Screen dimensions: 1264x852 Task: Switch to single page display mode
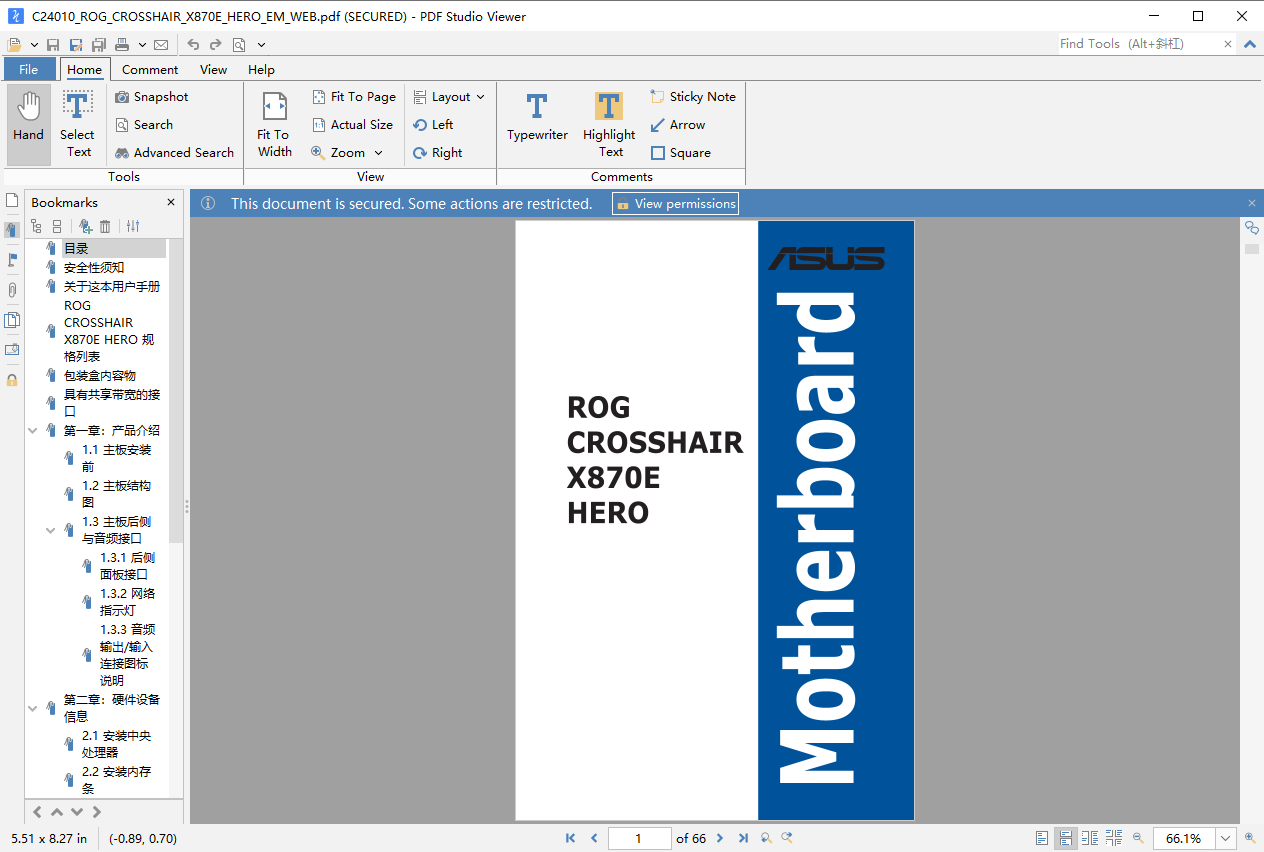click(1041, 838)
